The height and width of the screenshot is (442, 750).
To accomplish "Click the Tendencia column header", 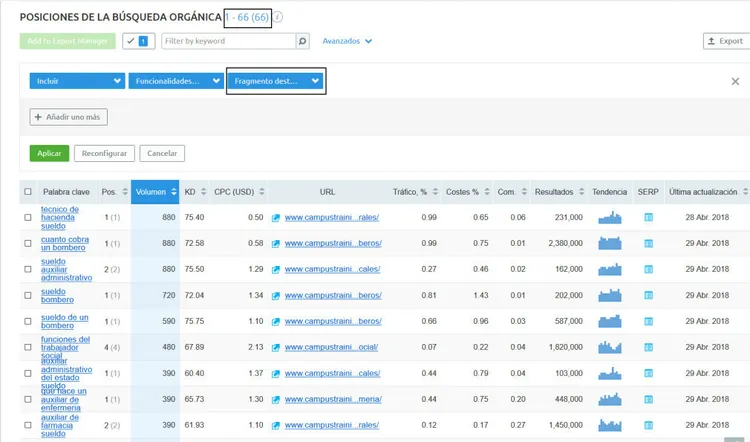I will (x=609, y=192).
